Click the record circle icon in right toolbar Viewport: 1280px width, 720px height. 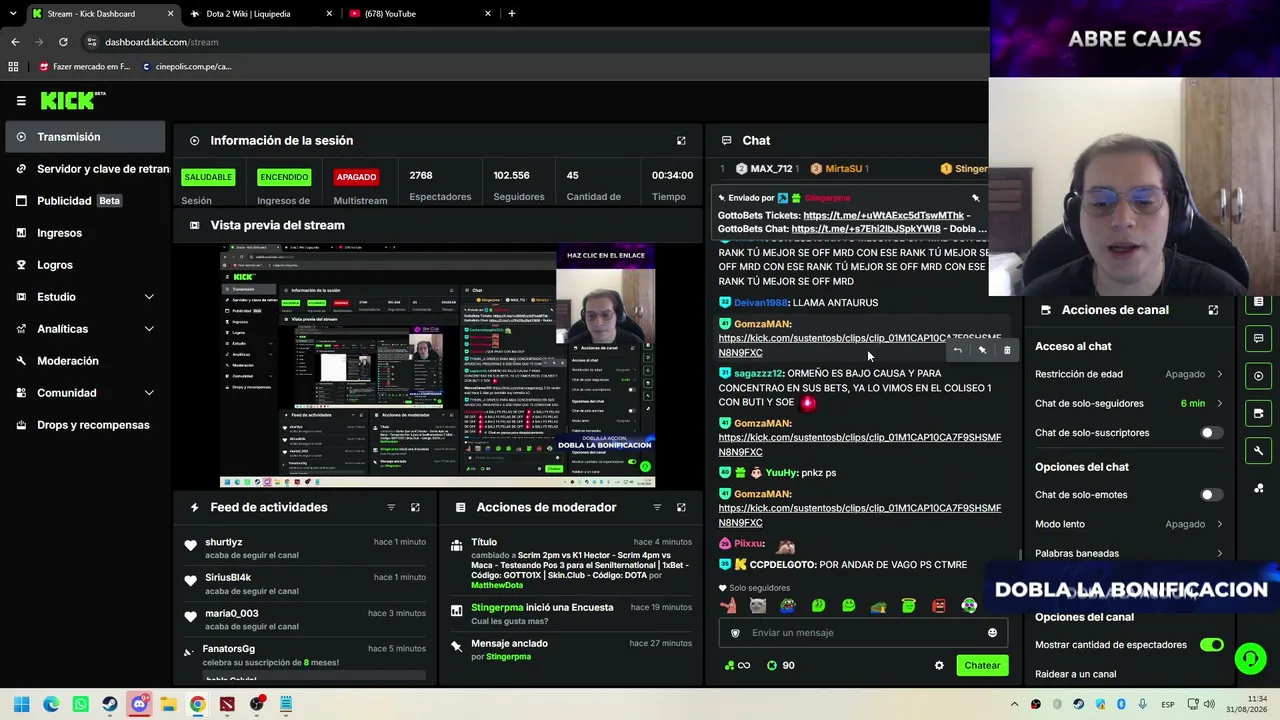coord(1259,376)
